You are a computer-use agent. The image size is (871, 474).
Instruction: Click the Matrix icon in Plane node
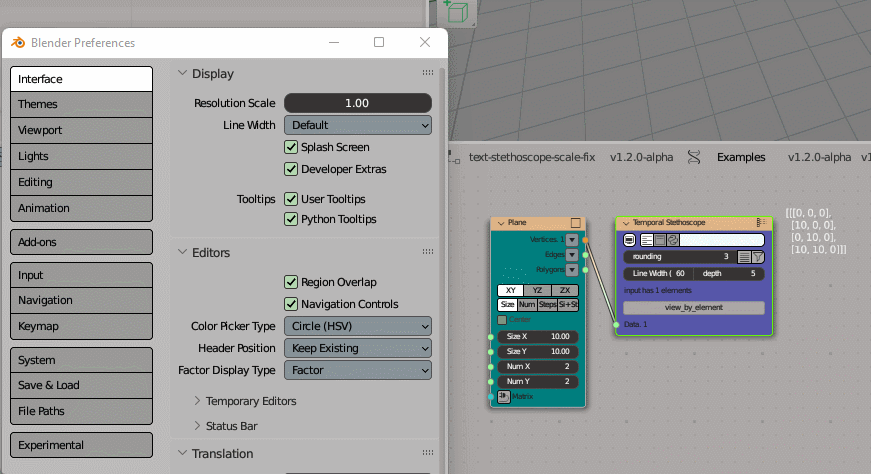(503, 397)
